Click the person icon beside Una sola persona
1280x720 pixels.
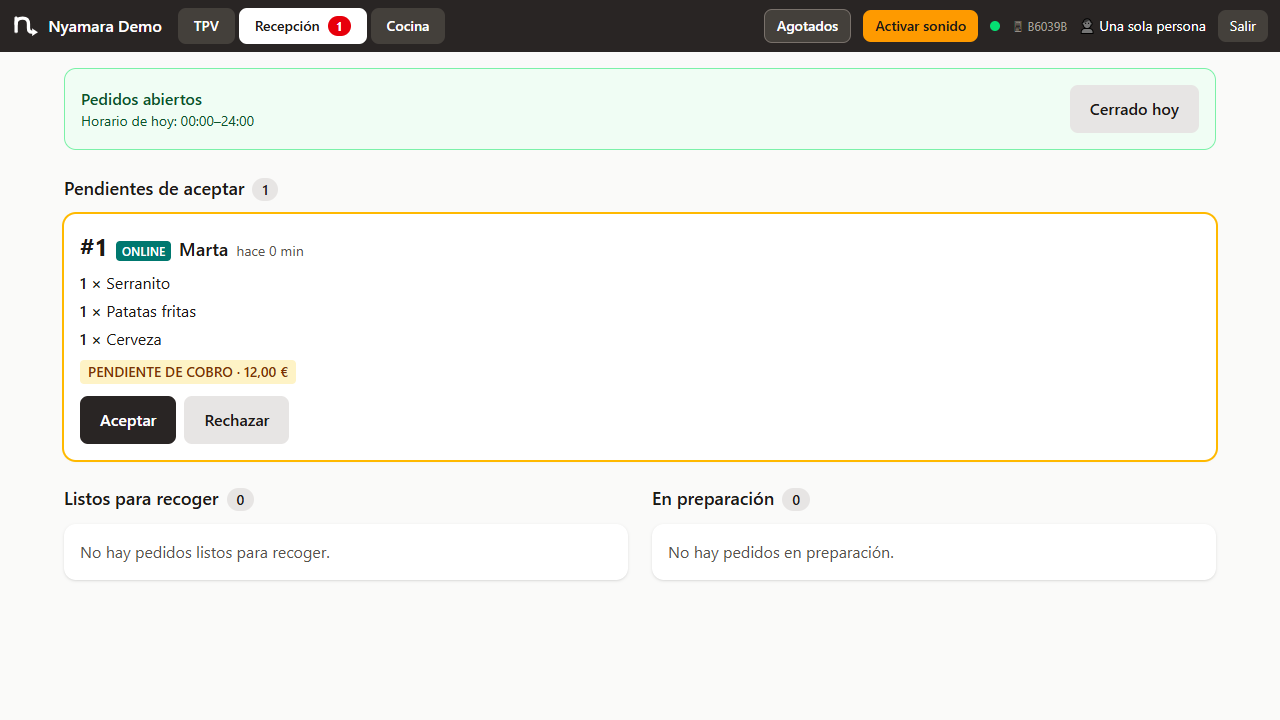click(1087, 26)
